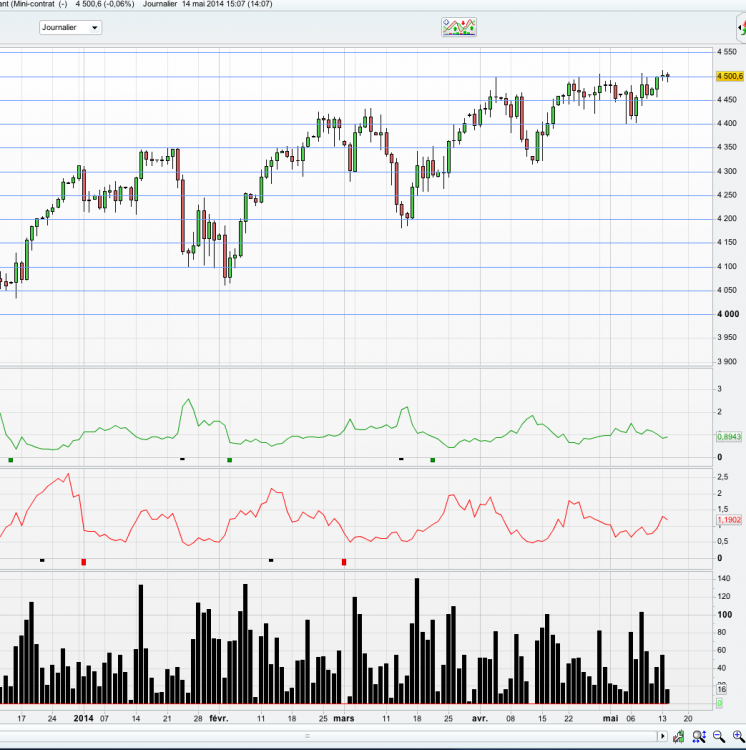This screenshot has width=746, height=750.
Task: Select the yellow 4 500,6 current price label
Action: [x=729, y=76]
